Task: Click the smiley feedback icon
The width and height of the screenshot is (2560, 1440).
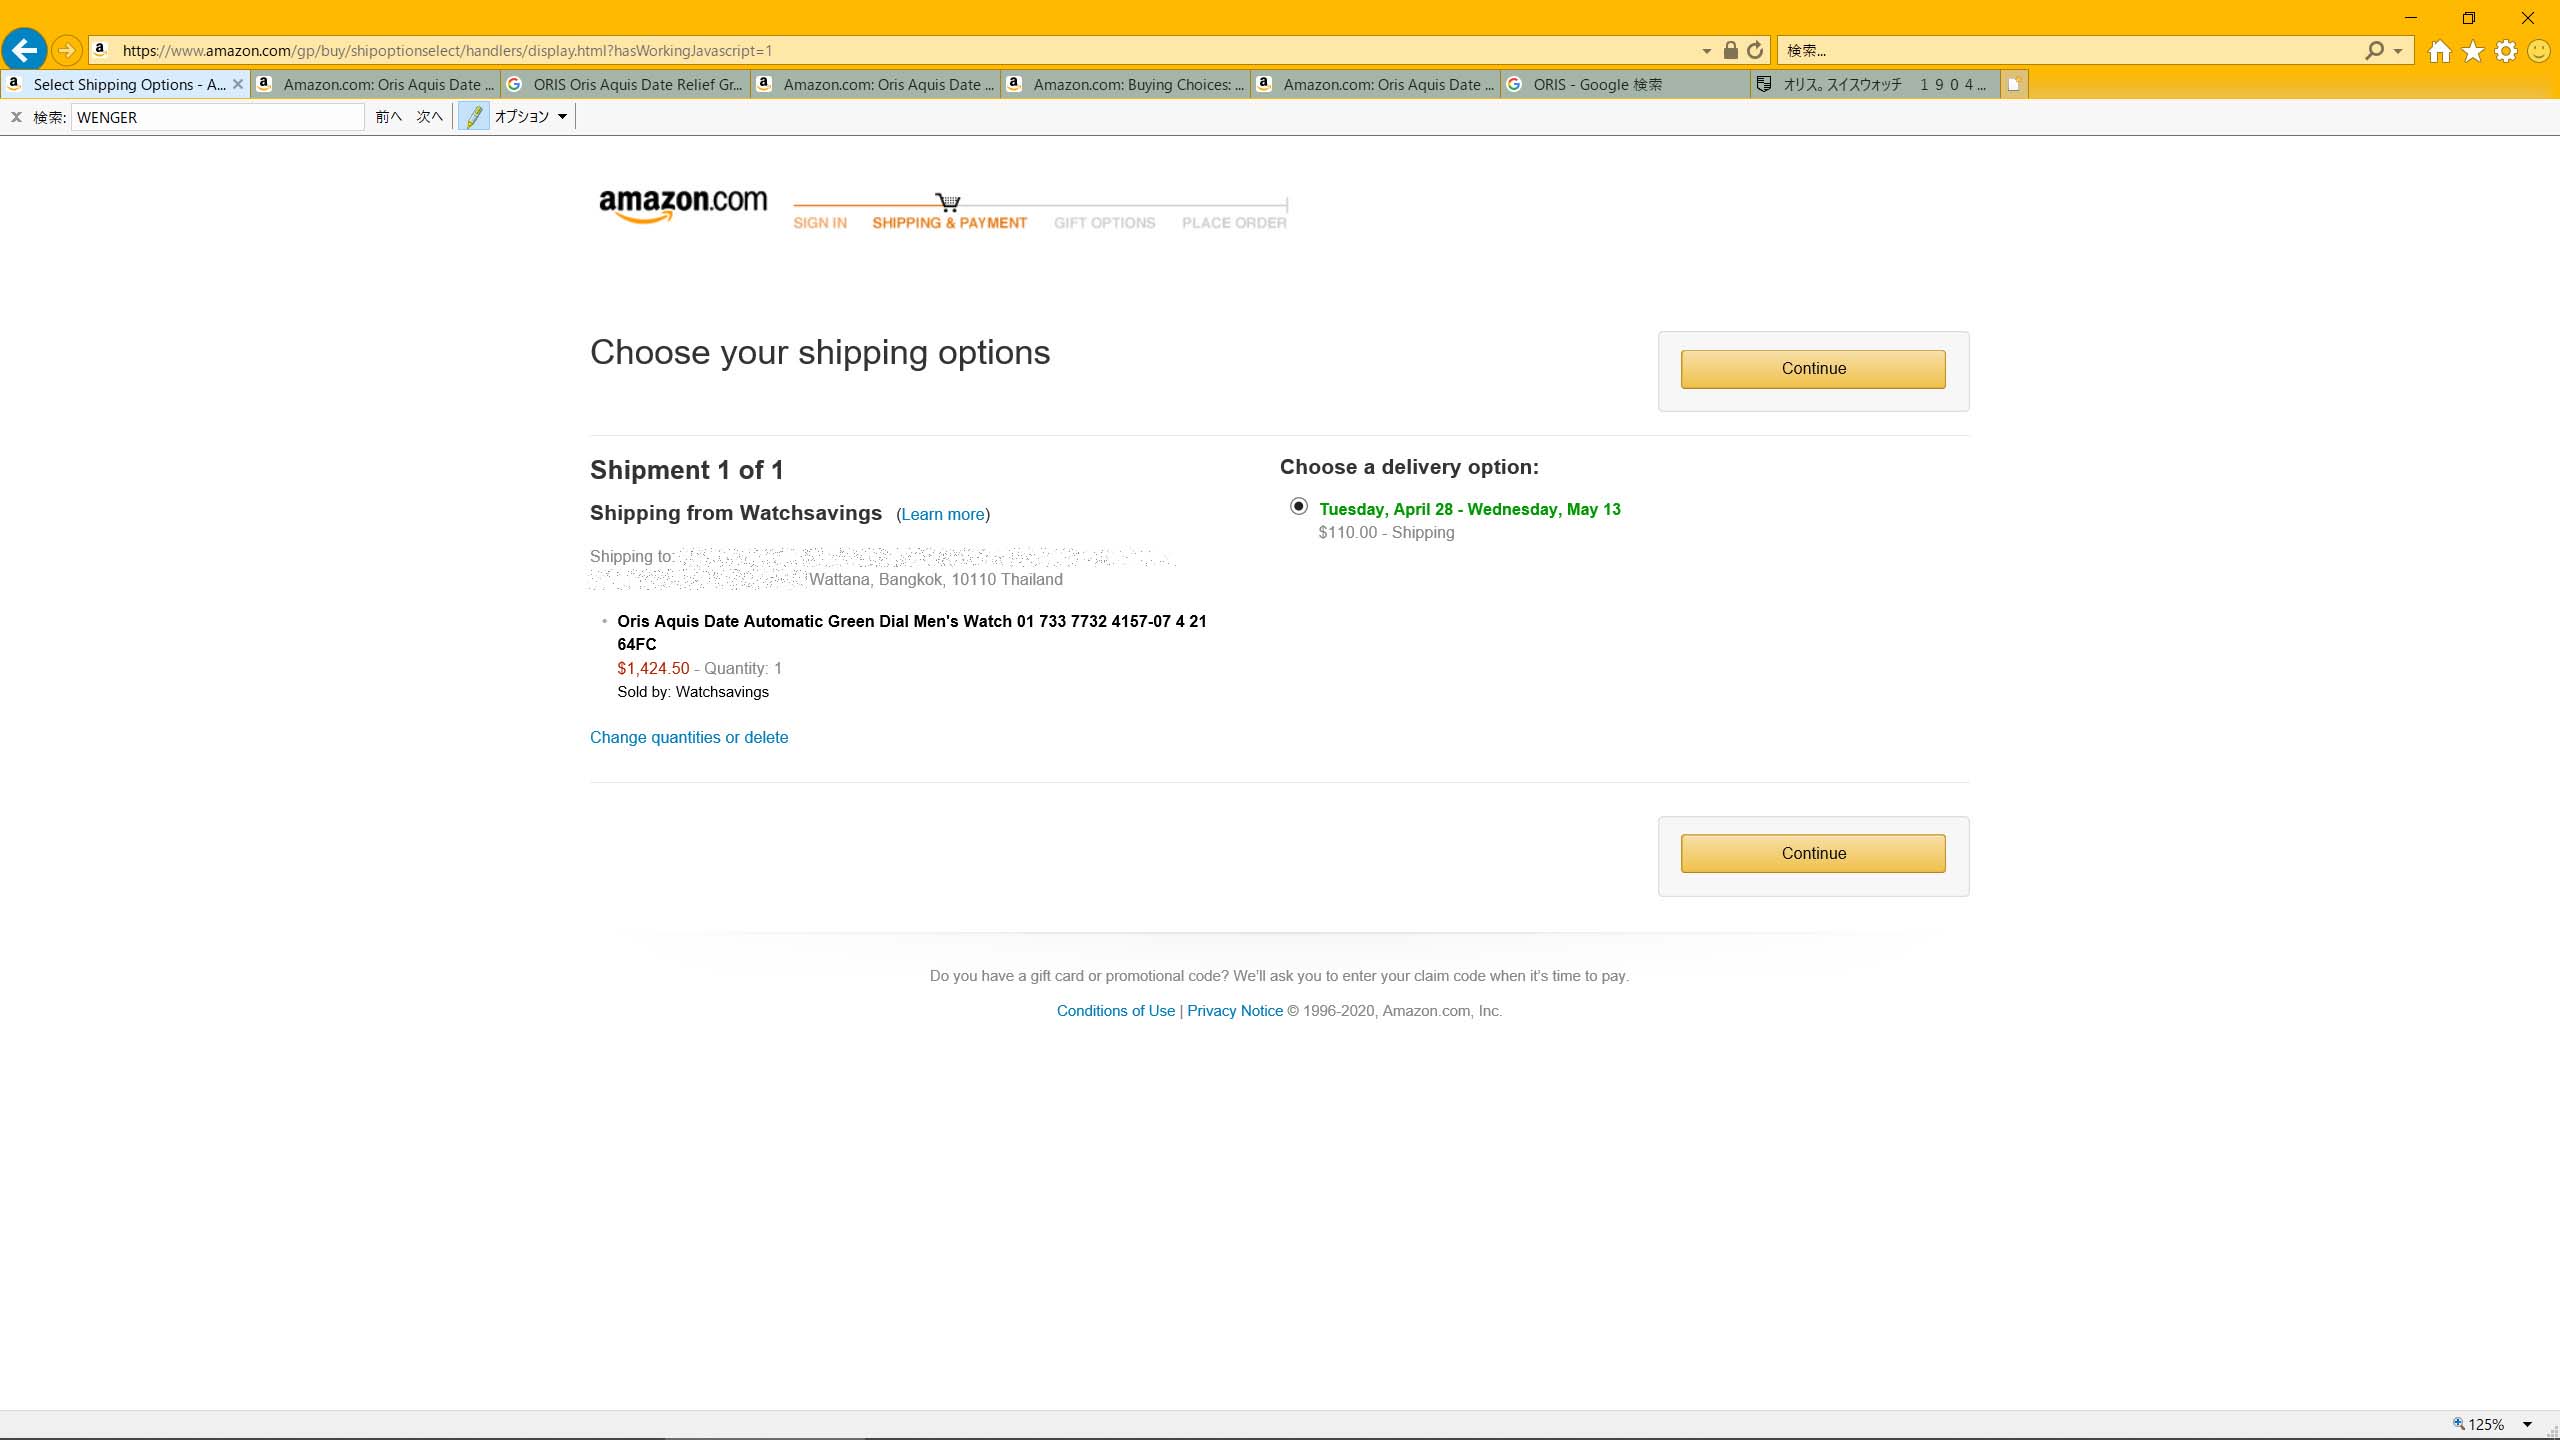Action: pyautogui.click(x=2538, y=51)
